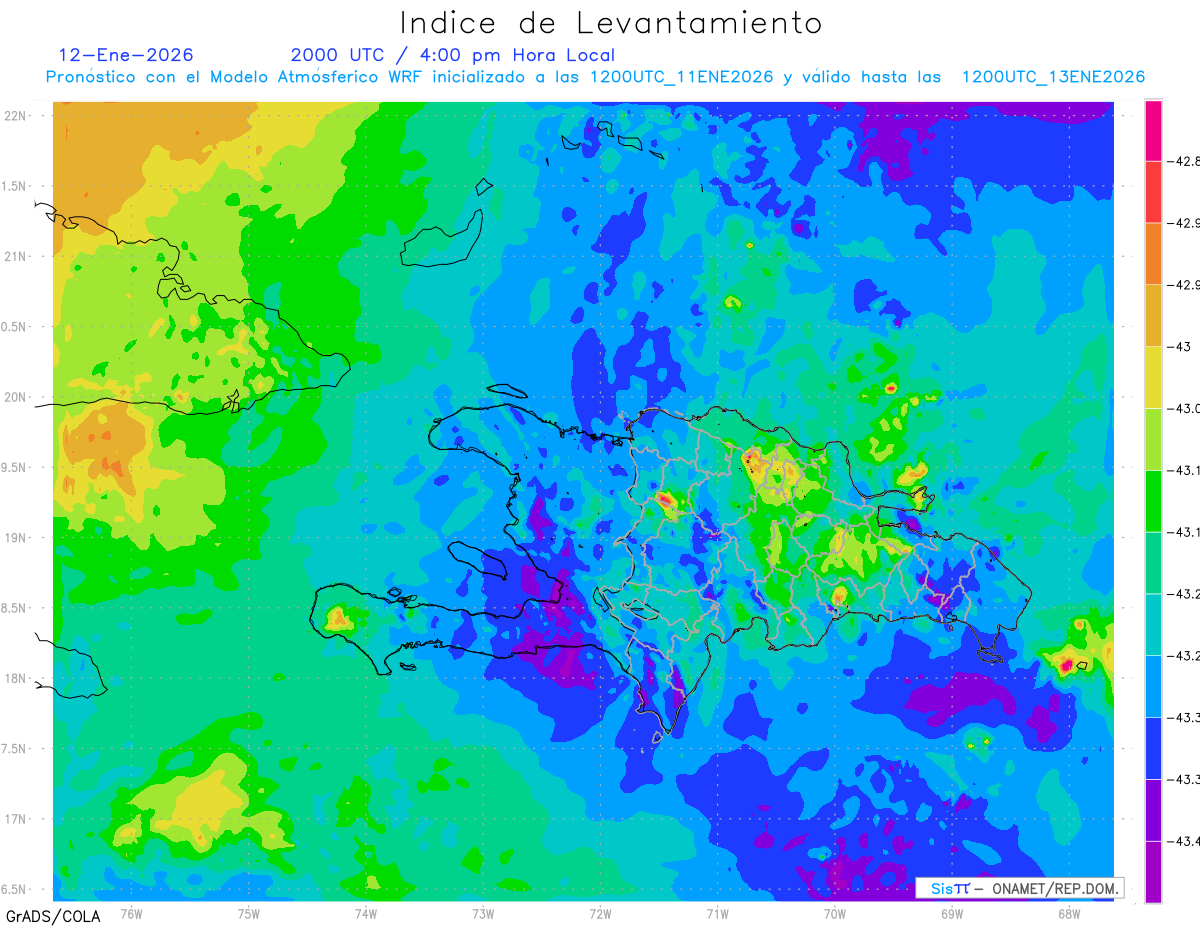1200x927 pixels.
Task: Select the '-43' legend value
Action: click(1179, 346)
